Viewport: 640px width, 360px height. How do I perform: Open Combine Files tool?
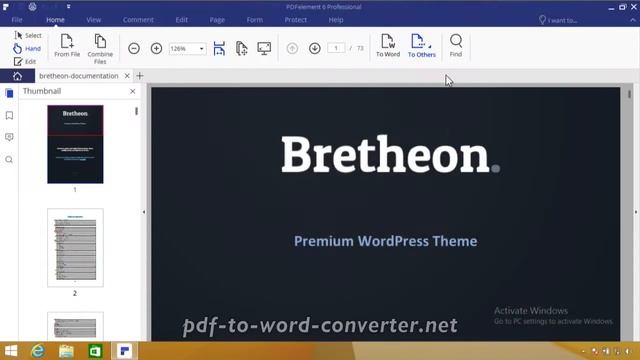click(x=100, y=49)
